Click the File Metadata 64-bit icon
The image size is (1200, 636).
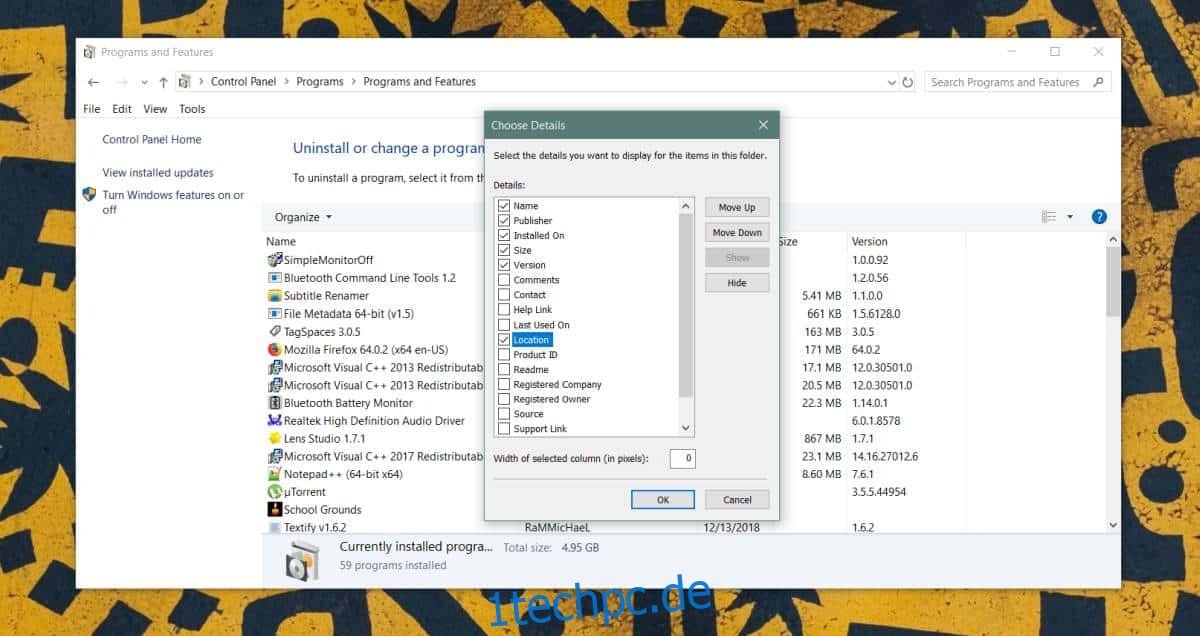tap(275, 314)
